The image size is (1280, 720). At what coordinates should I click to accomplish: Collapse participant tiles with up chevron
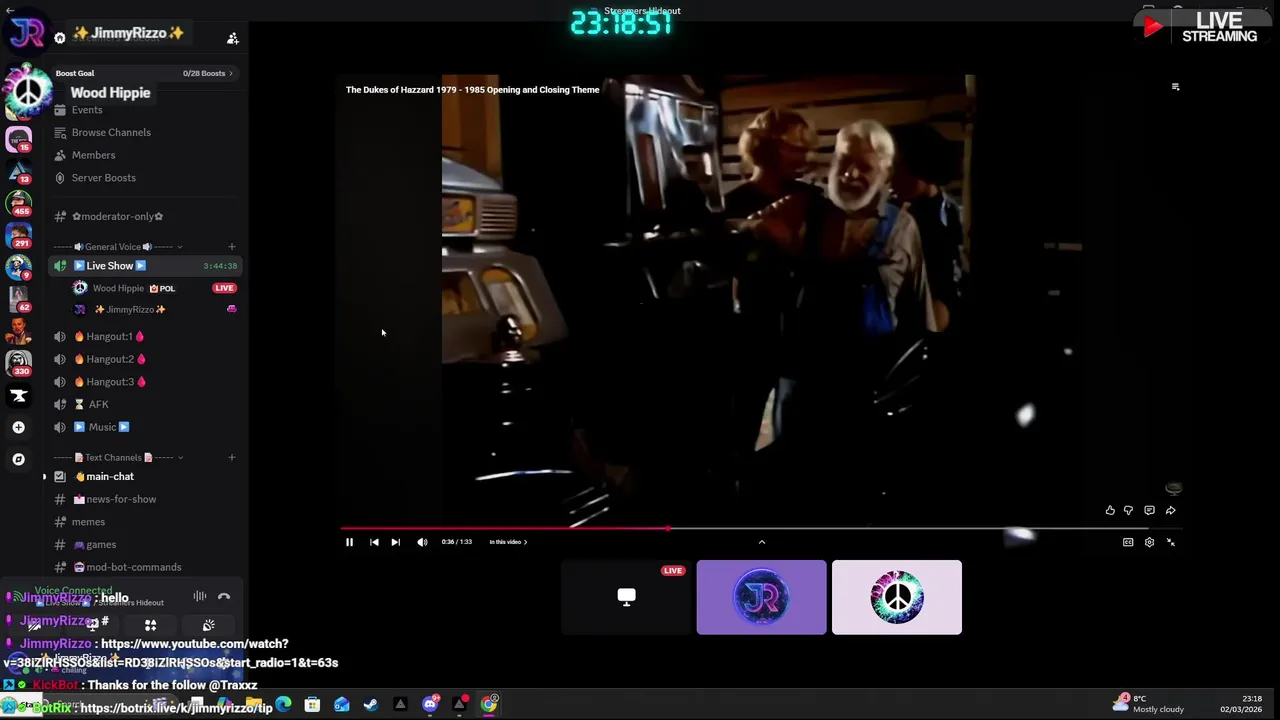coord(761,542)
